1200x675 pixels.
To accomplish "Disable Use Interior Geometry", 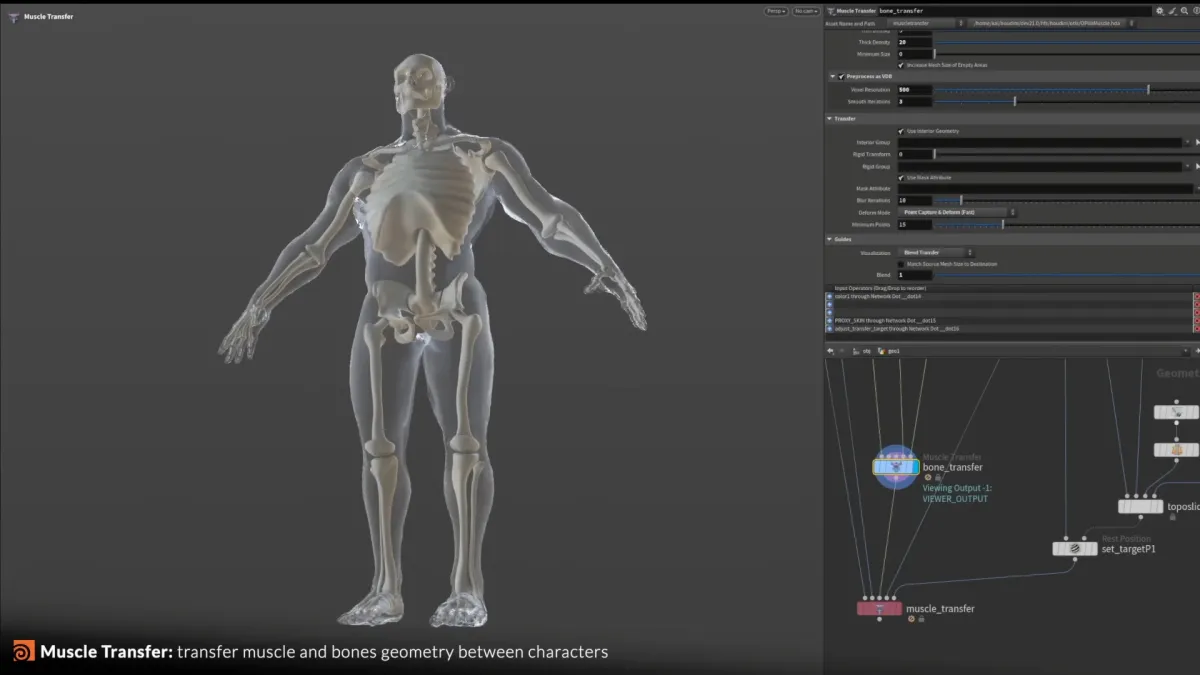I will (900, 130).
